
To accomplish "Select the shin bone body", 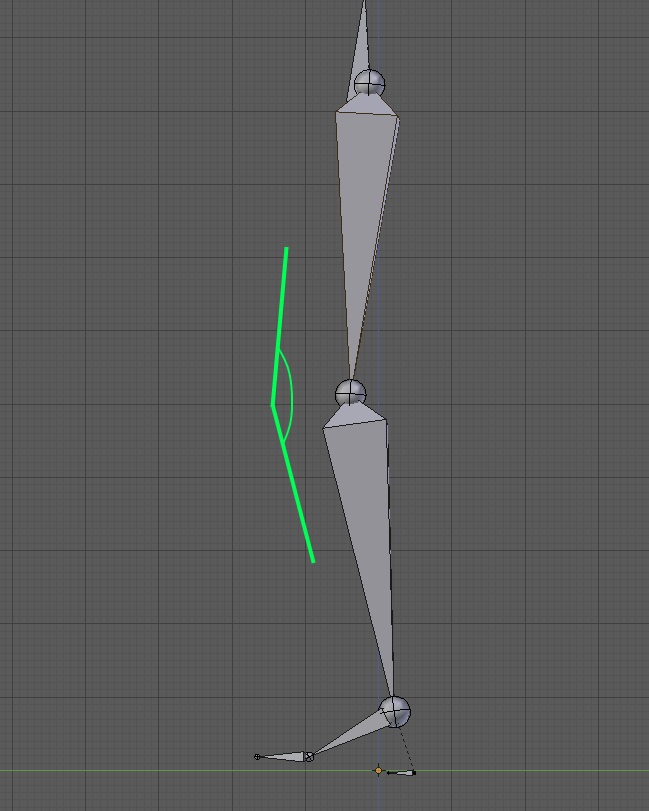I will (365, 548).
